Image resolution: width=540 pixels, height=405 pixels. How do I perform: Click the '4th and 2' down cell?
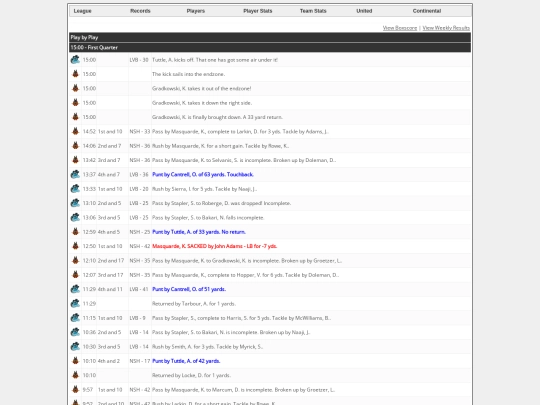109,361
